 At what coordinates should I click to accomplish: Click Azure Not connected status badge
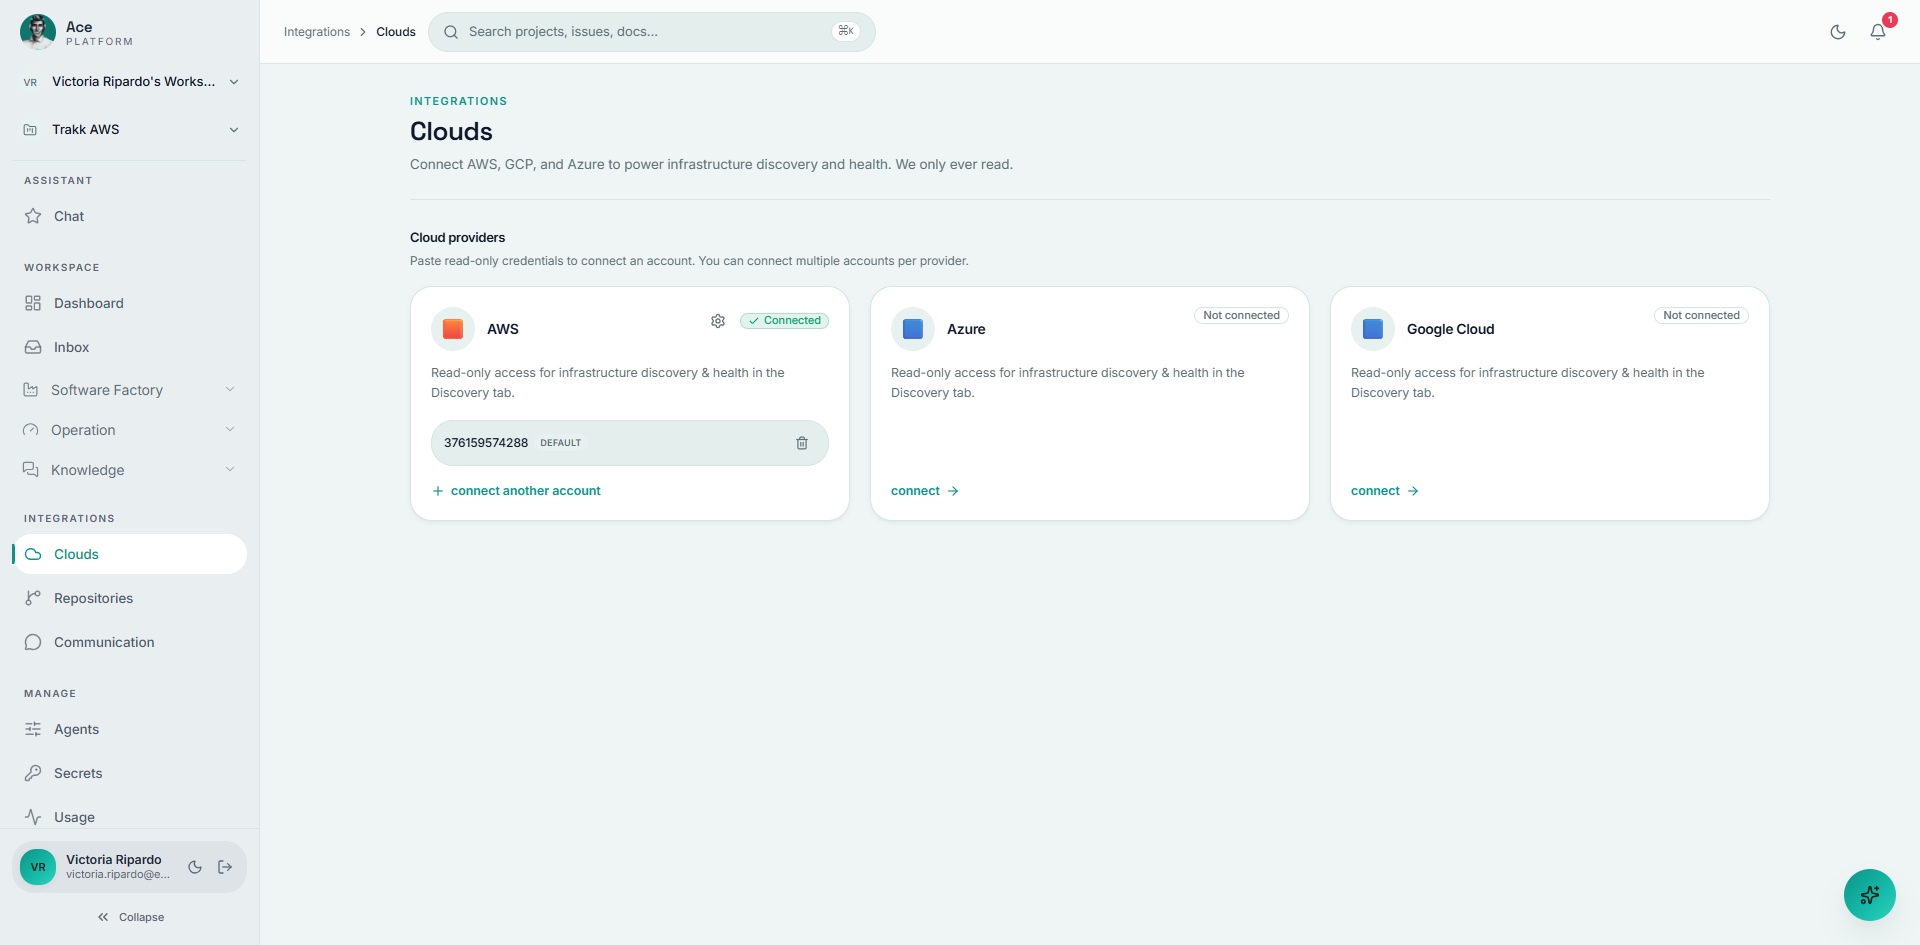[1241, 315]
